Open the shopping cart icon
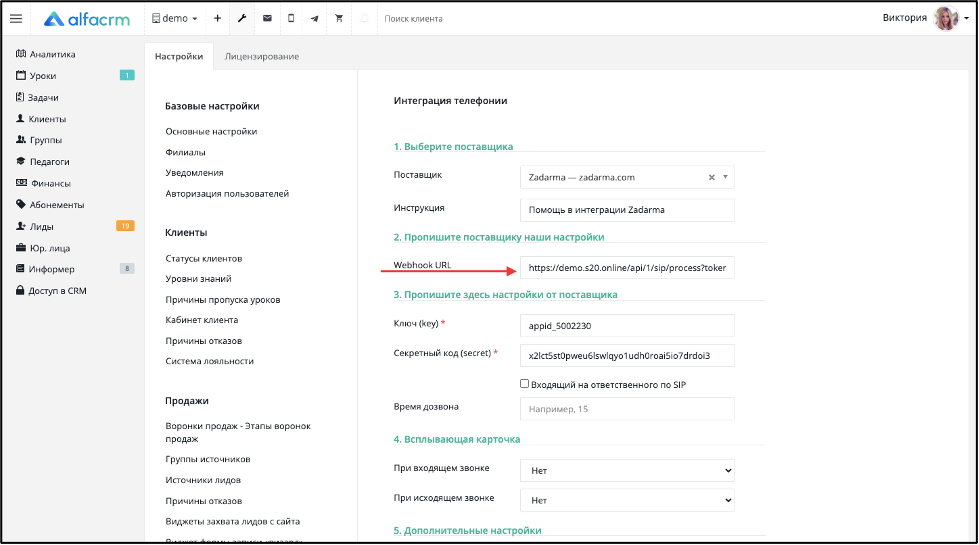The width and height of the screenshot is (979, 545). [339, 19]
